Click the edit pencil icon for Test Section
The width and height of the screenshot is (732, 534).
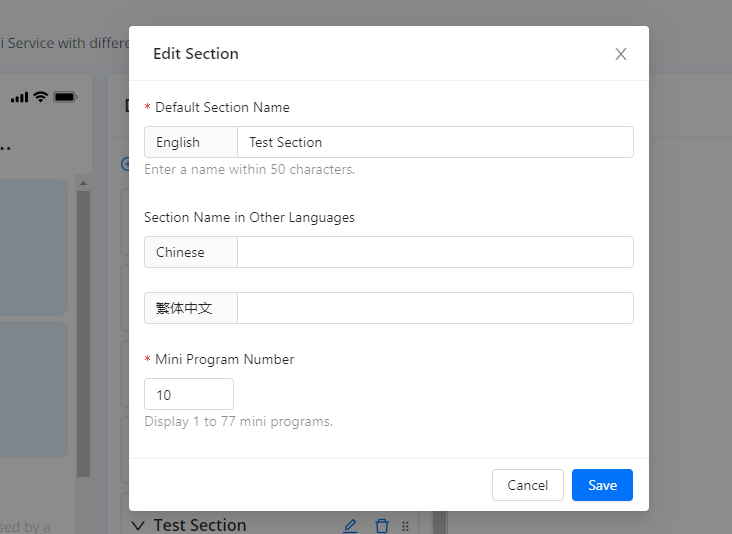(x=350, y=526)
